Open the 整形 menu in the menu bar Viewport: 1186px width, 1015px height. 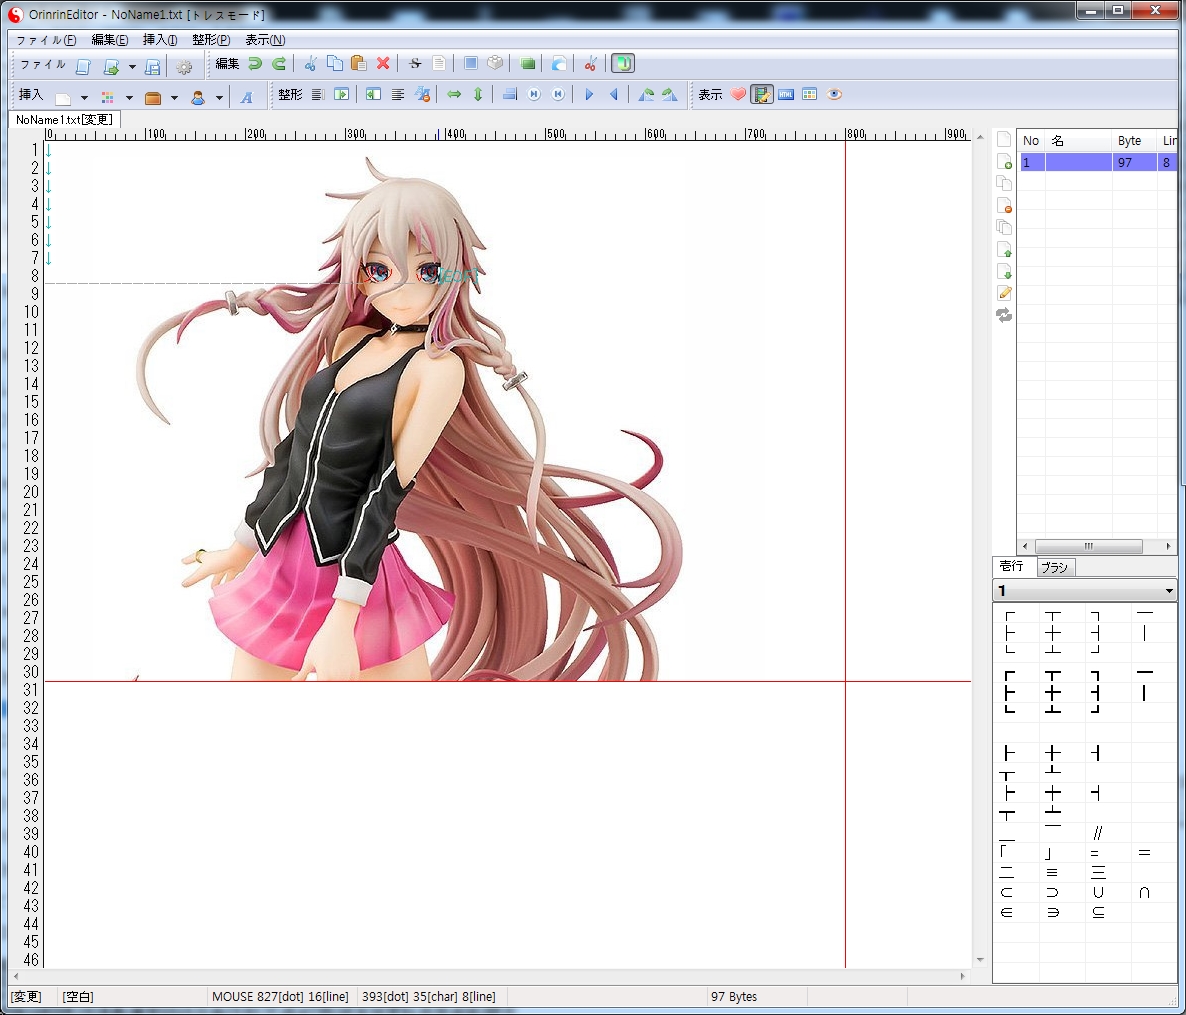pos(210,40)
